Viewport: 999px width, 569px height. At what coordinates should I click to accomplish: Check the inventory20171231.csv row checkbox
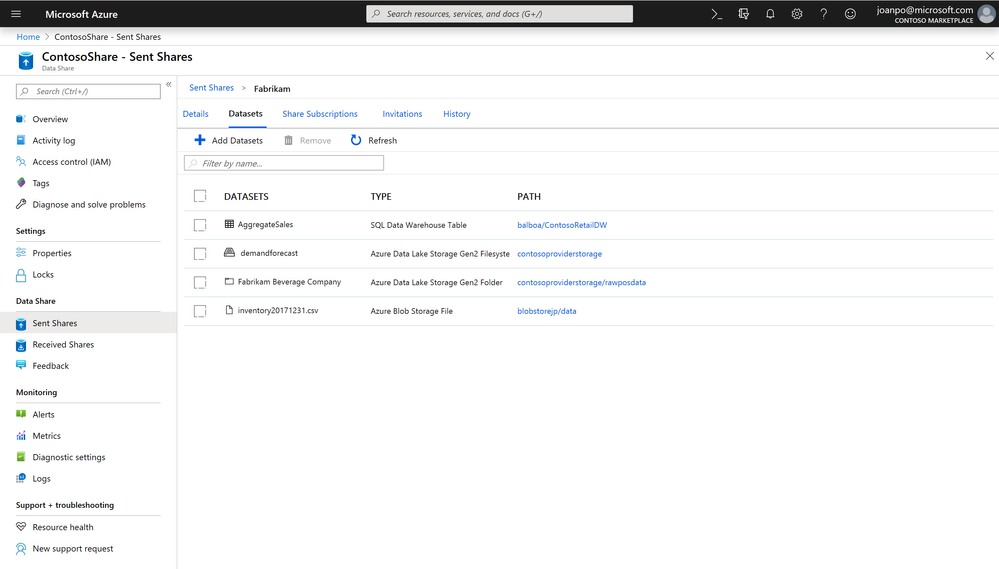pyautogui.click(x=200, y=311)
